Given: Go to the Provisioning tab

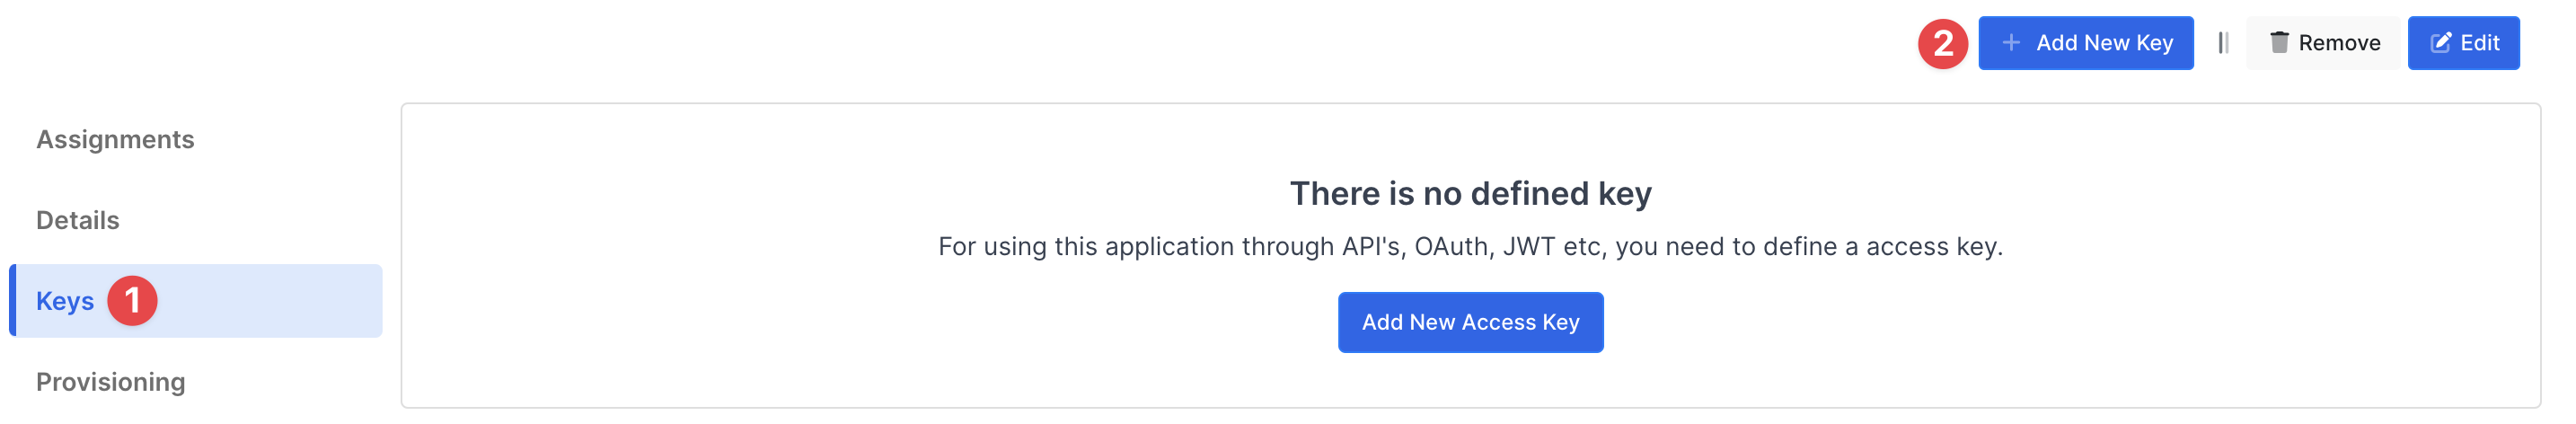Looking at the screenshot, I should pyautogui.click(x=111, y=382).
